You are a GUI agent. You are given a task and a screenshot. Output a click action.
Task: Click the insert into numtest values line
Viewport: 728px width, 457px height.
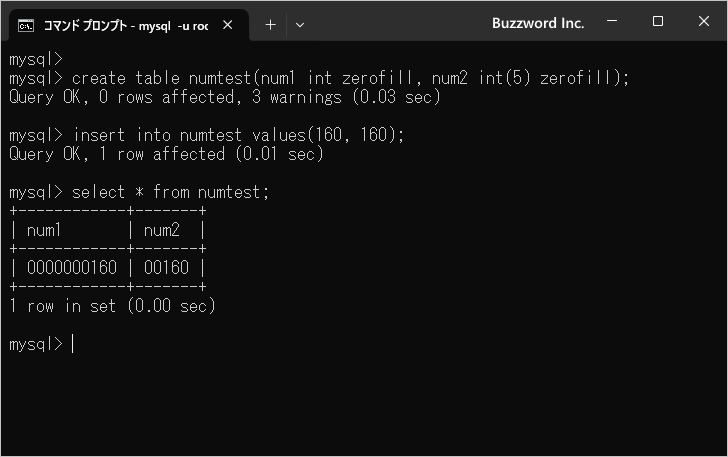[x=207, y=135]
